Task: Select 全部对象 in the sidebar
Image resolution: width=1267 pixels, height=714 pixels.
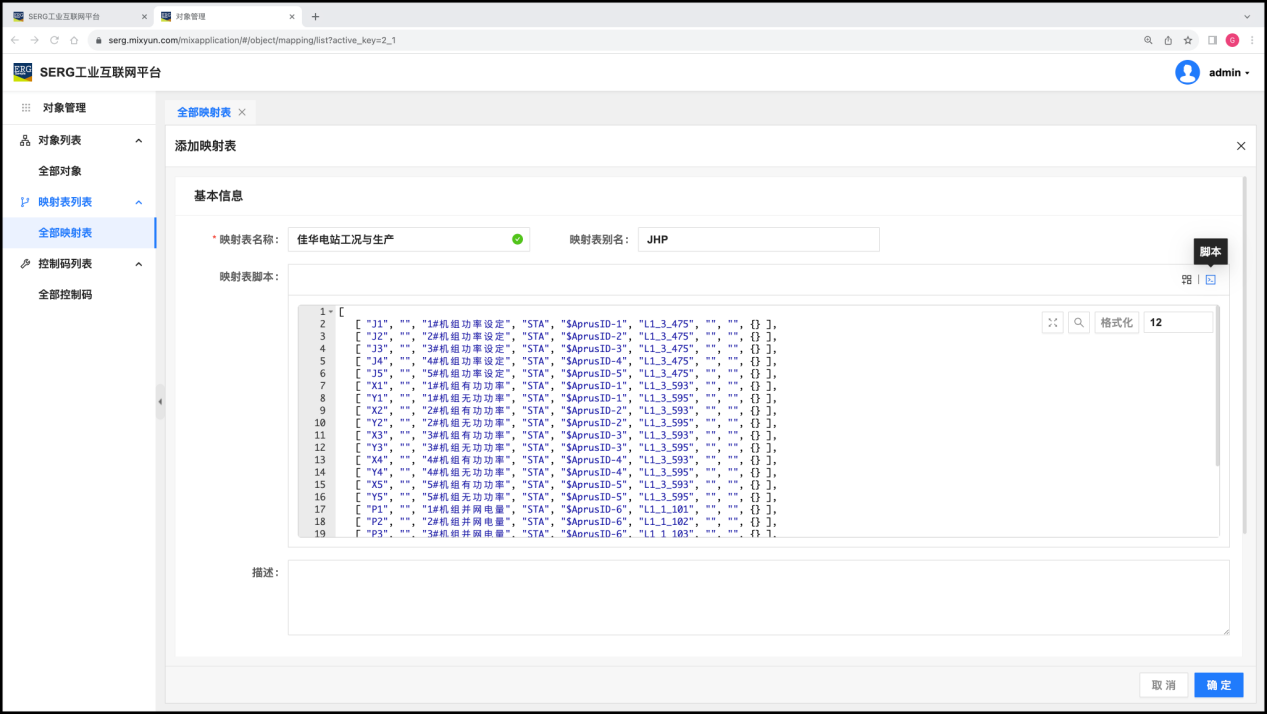Action: coord(60,171)
